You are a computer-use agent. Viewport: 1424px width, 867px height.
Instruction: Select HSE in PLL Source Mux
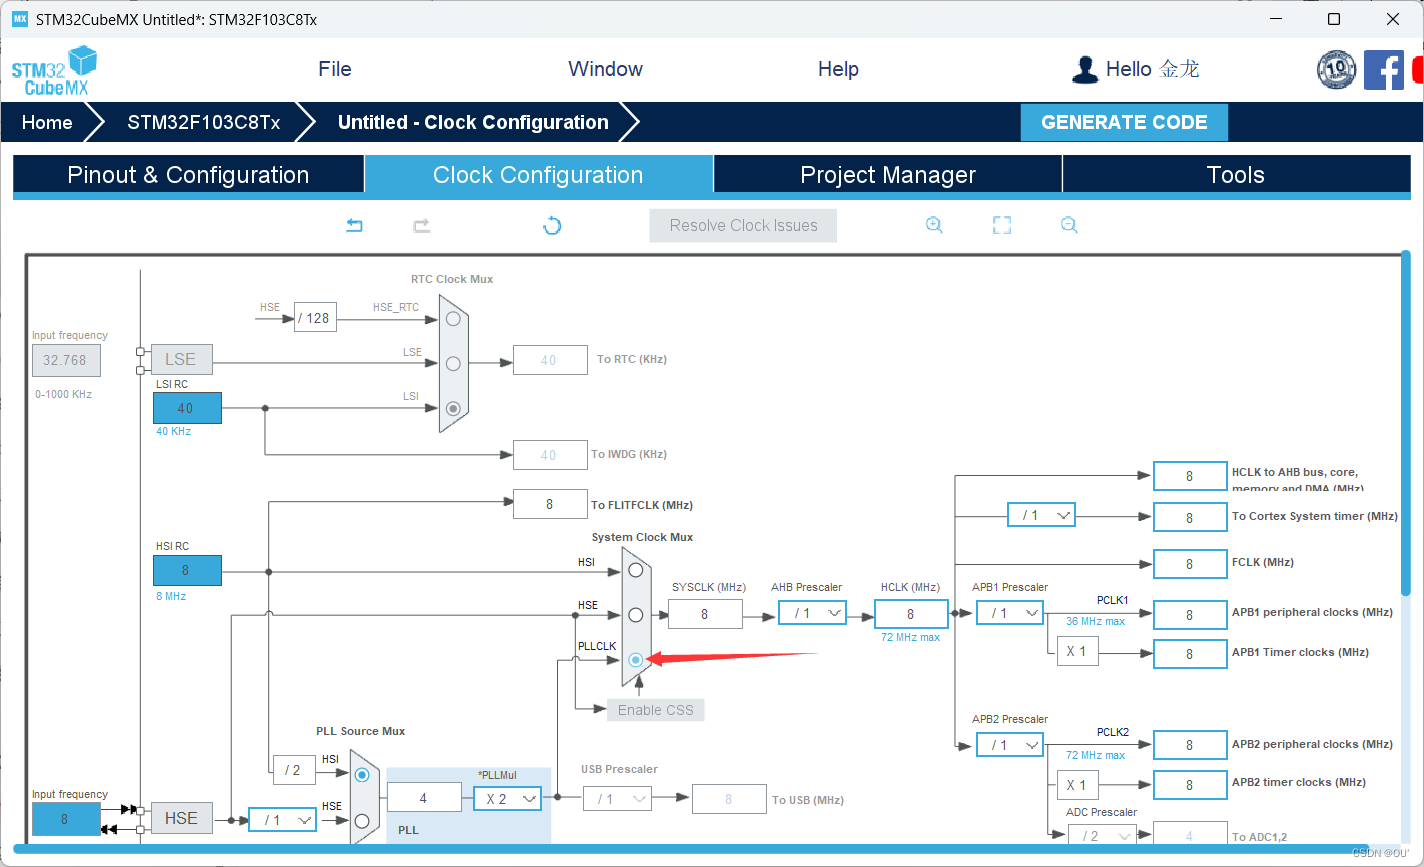(362, 820)
